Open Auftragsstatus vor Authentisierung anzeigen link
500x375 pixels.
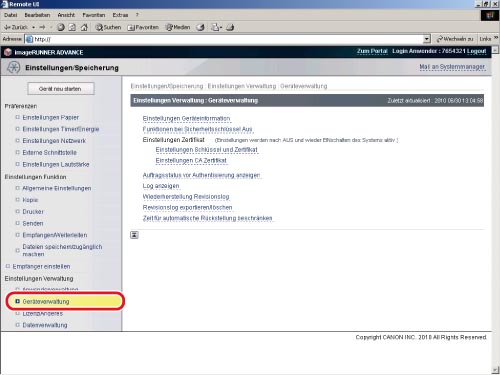pos(201,175)
